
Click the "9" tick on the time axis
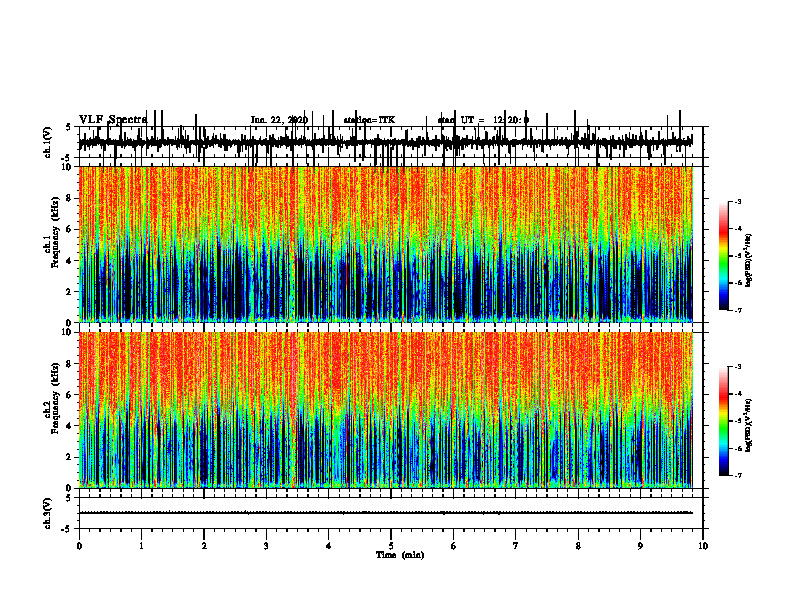[x=640, y=546]
